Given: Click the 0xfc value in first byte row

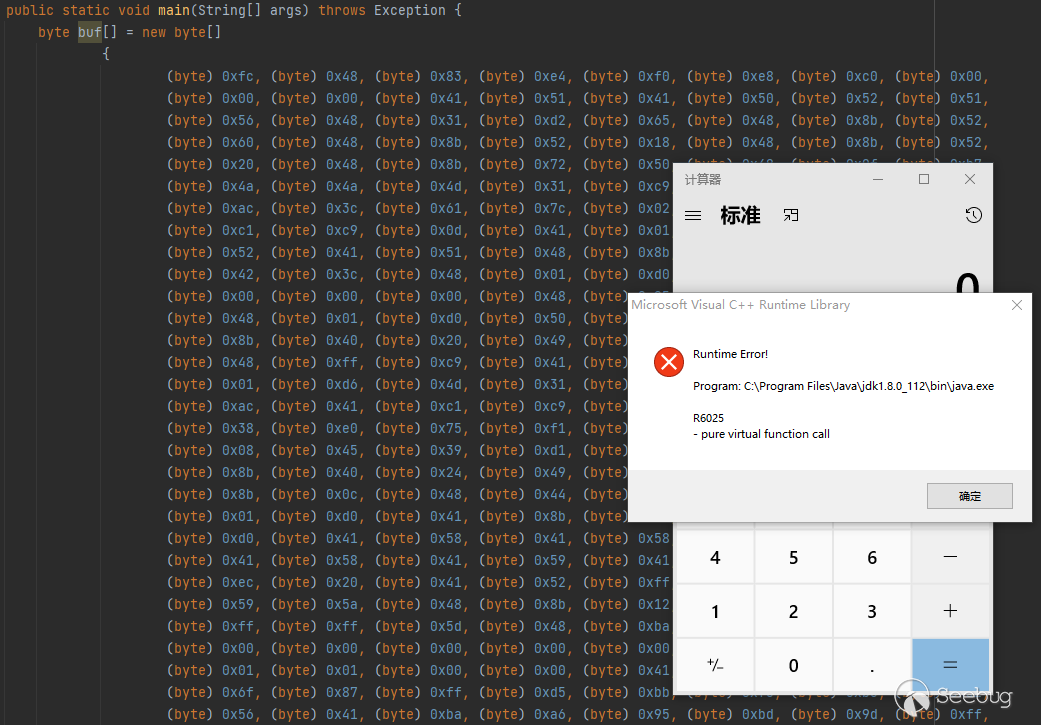Looking at the screenshot, I should (238, 76).
